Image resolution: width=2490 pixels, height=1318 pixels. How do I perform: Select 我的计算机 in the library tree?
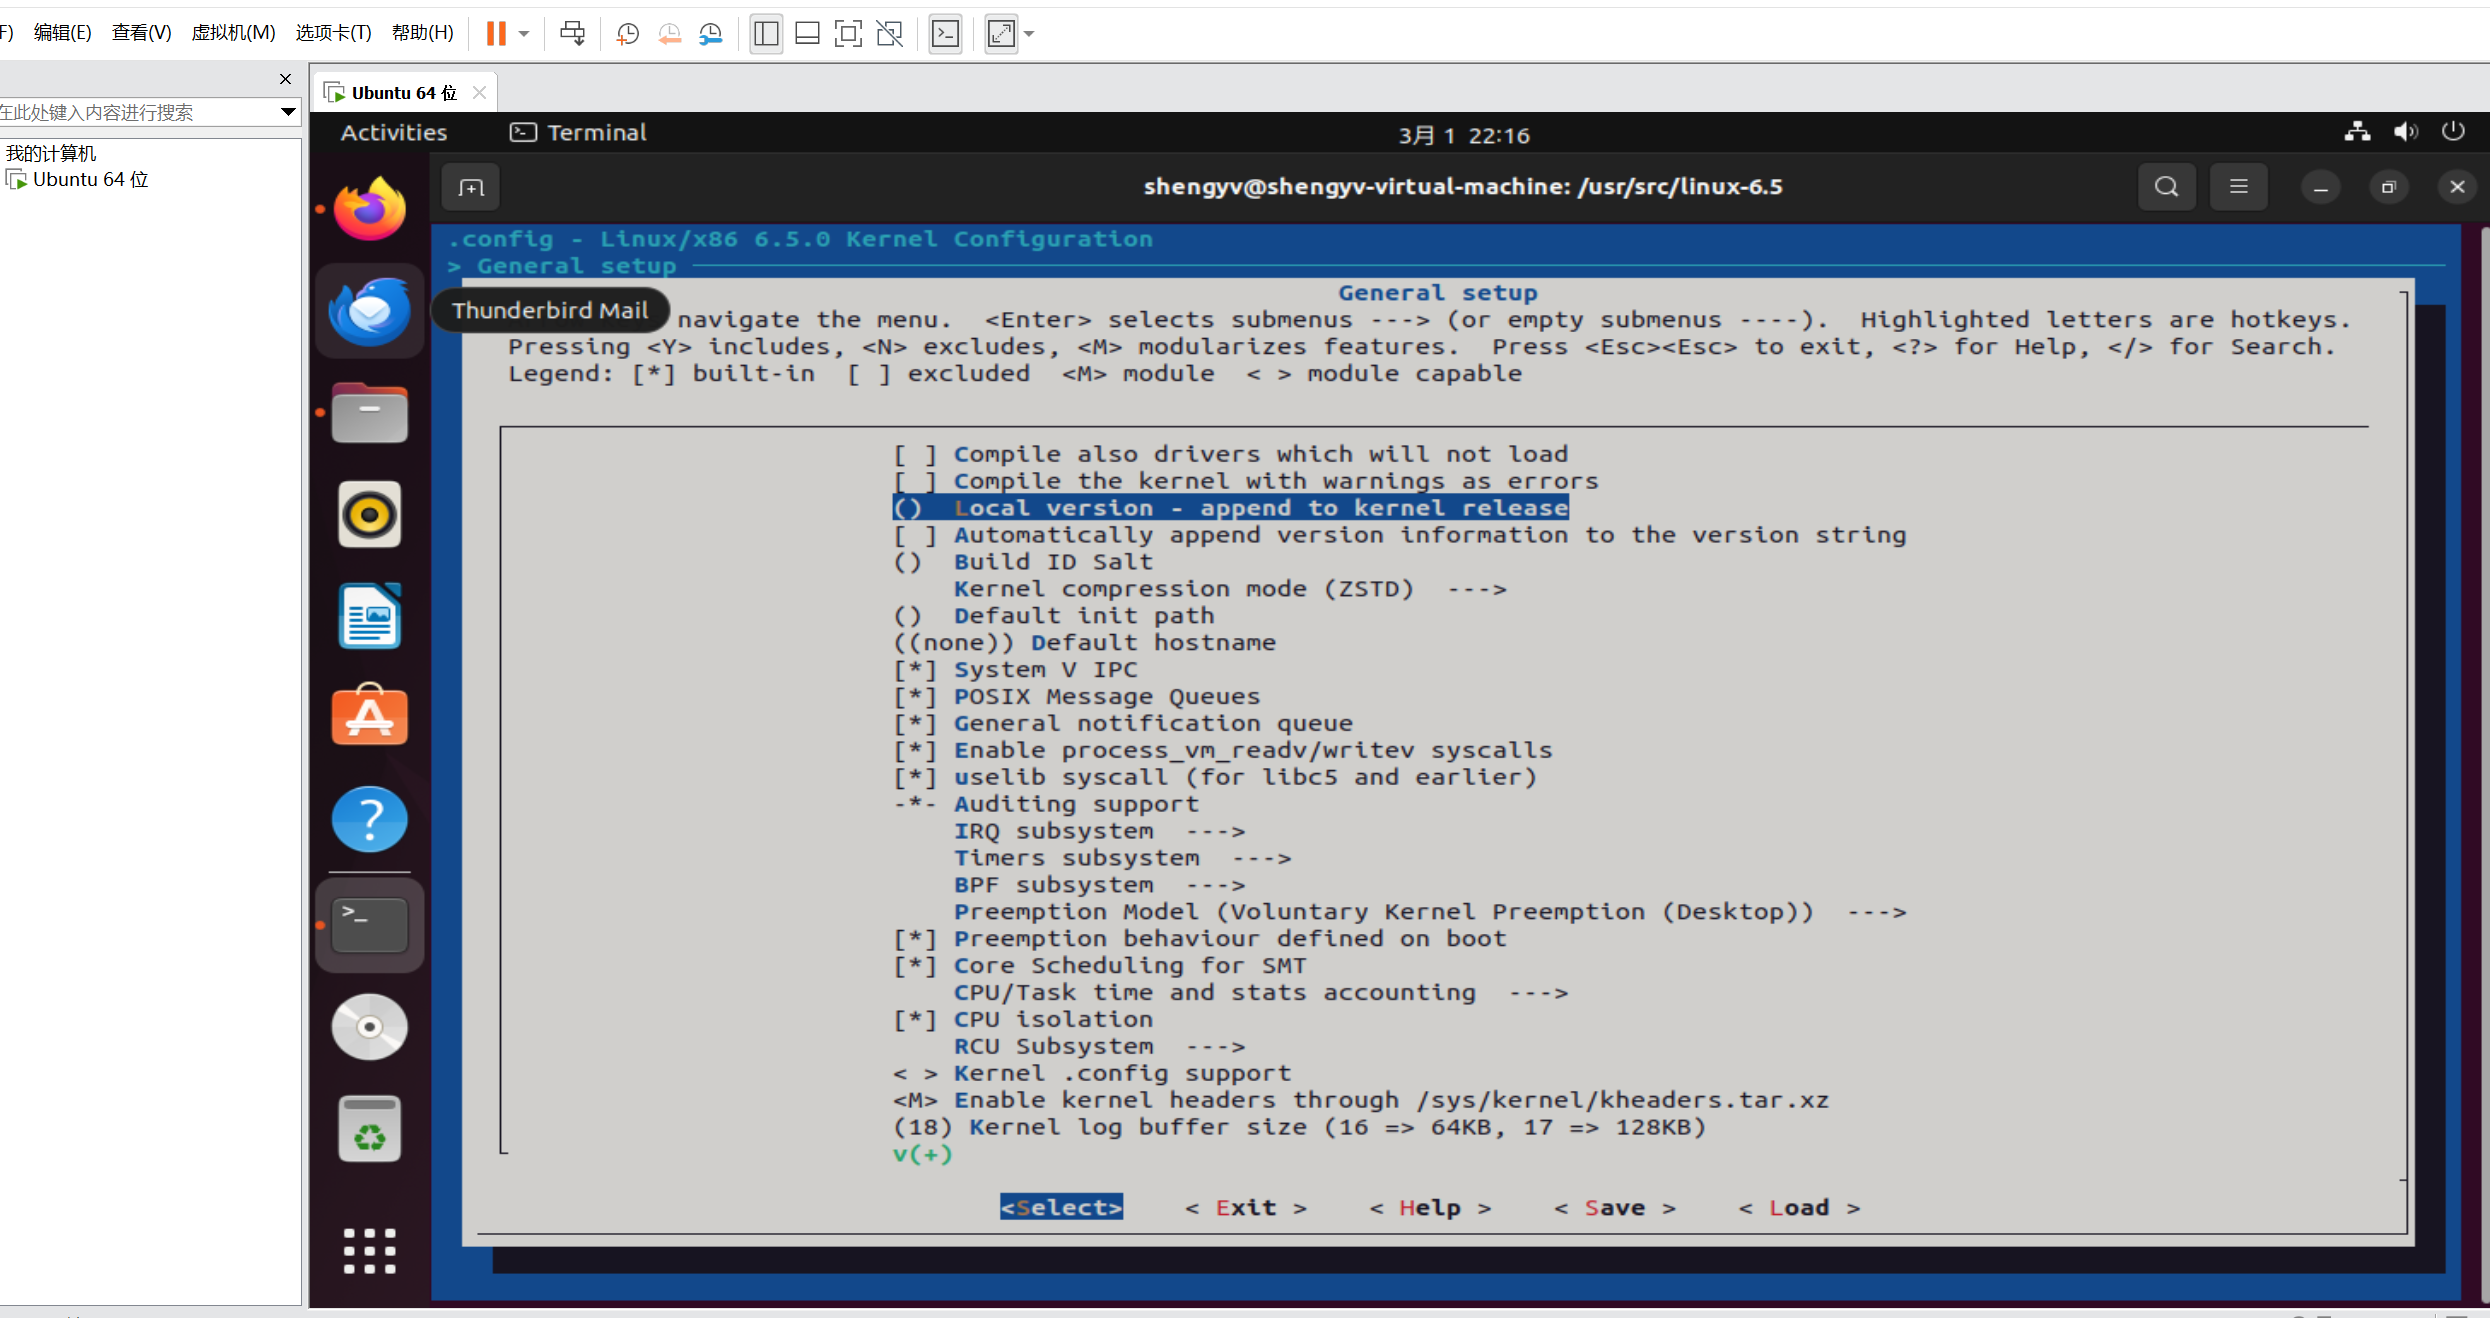point(51,153)
